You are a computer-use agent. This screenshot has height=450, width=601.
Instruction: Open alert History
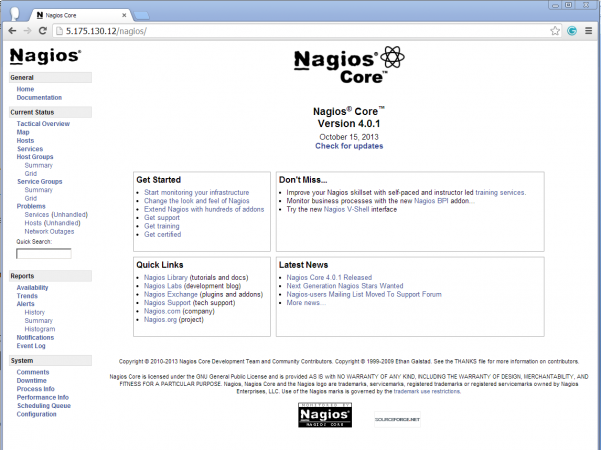click(x=34, y=312)
